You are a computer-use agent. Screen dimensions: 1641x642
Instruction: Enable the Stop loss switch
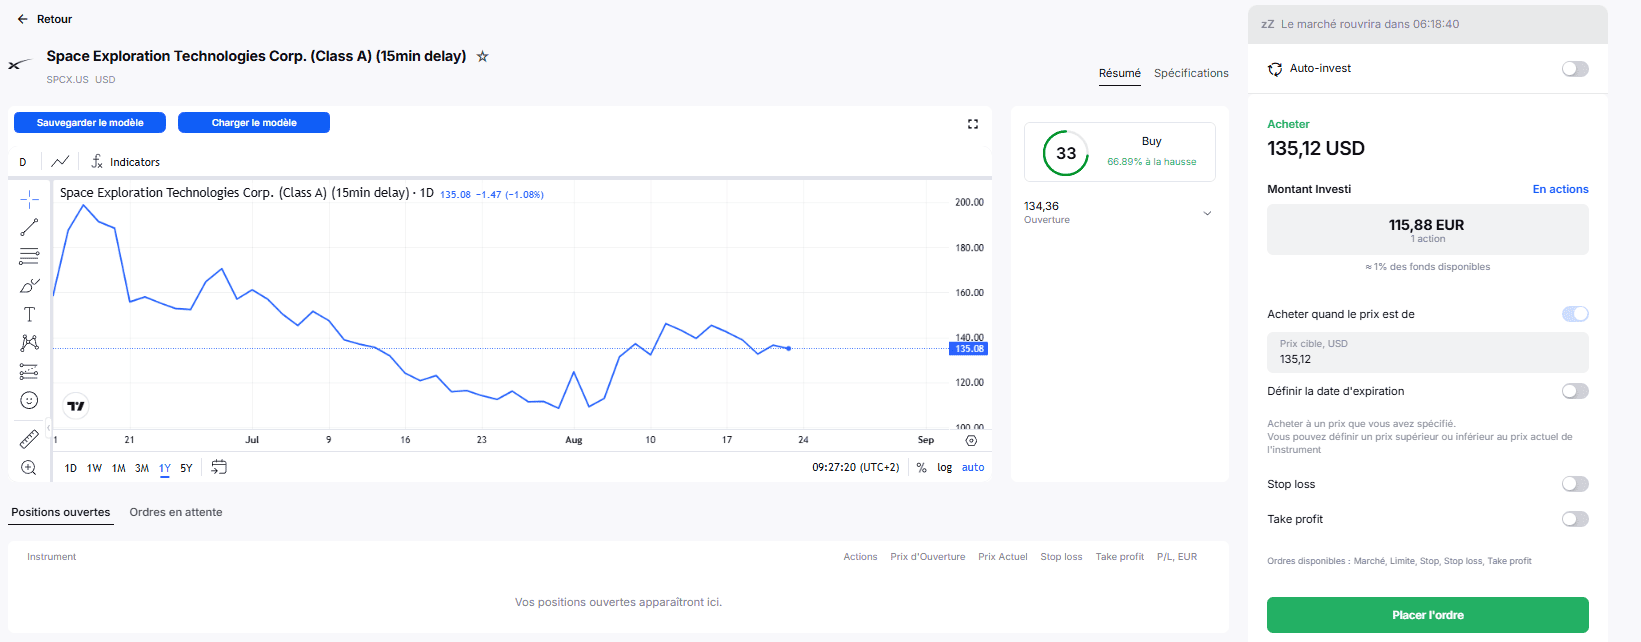[1575, 484]
